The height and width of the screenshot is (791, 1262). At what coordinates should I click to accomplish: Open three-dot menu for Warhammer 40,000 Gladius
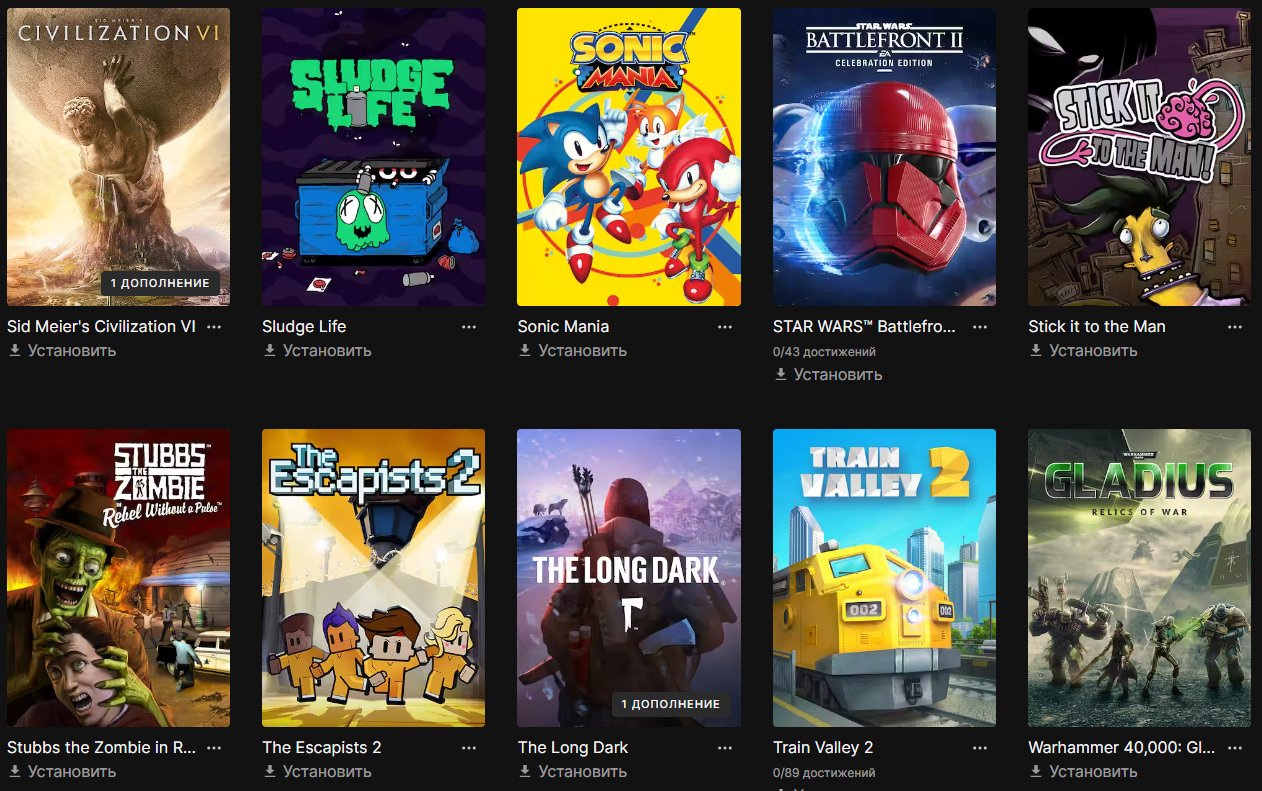tap(1235, 748)
